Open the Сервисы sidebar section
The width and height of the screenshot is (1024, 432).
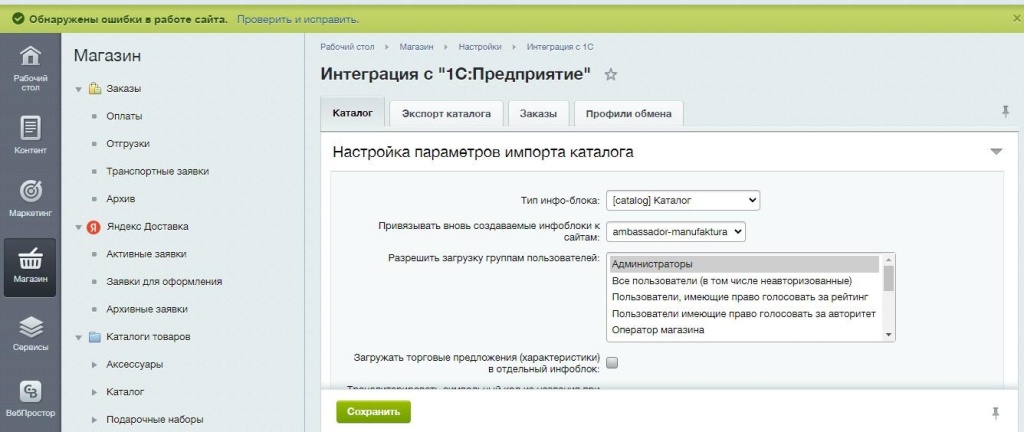(31, 333)
